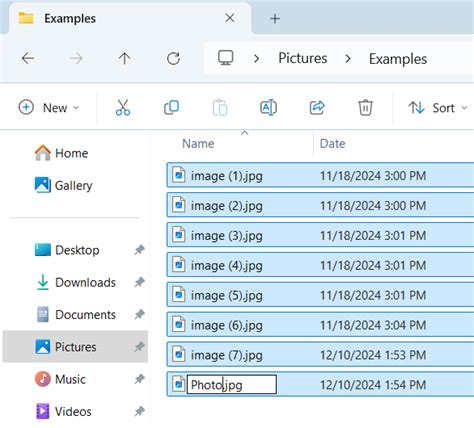This screenshot has height=428, width=474.
Task: Click the Paste clipboard icon
Action: [220, 108]
